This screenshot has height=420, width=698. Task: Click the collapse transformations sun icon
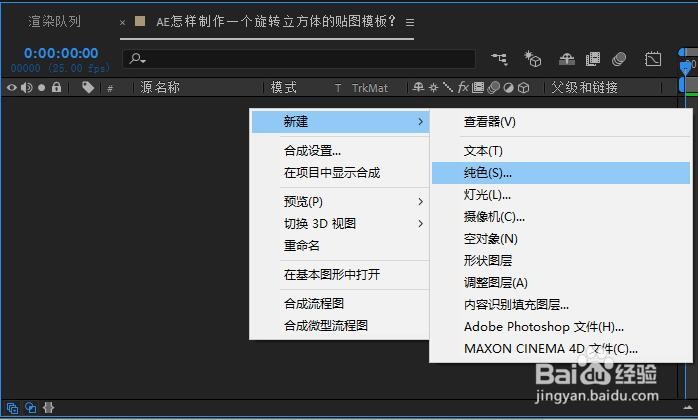[433, 87]
